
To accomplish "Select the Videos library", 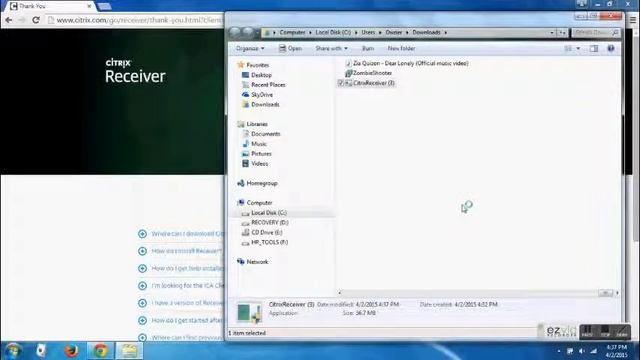I will pyautogui.click(x=260, y=164).
